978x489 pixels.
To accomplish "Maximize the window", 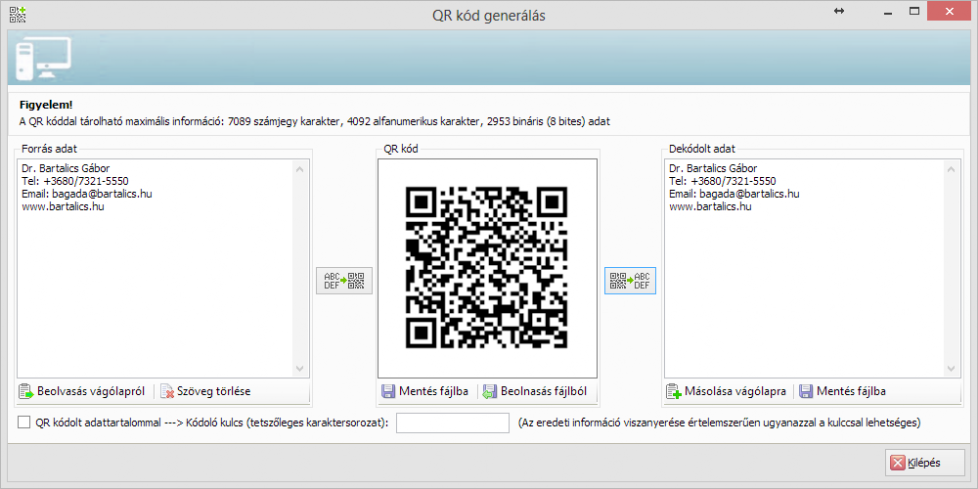I will pos(914,11).
